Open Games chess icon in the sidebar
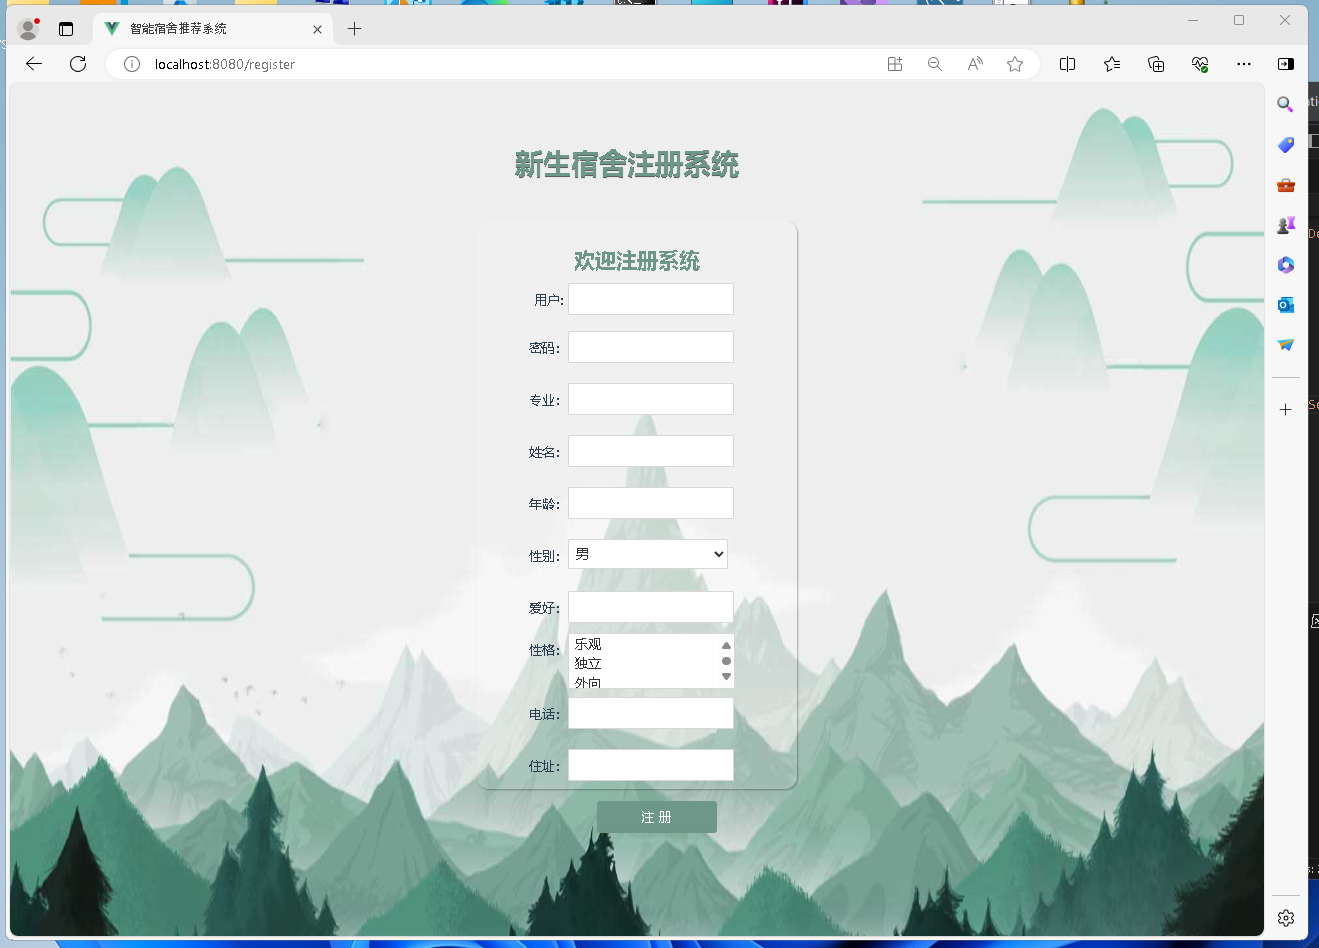This screenshot has height=948, width=1319. click(x=1285, y=224)
